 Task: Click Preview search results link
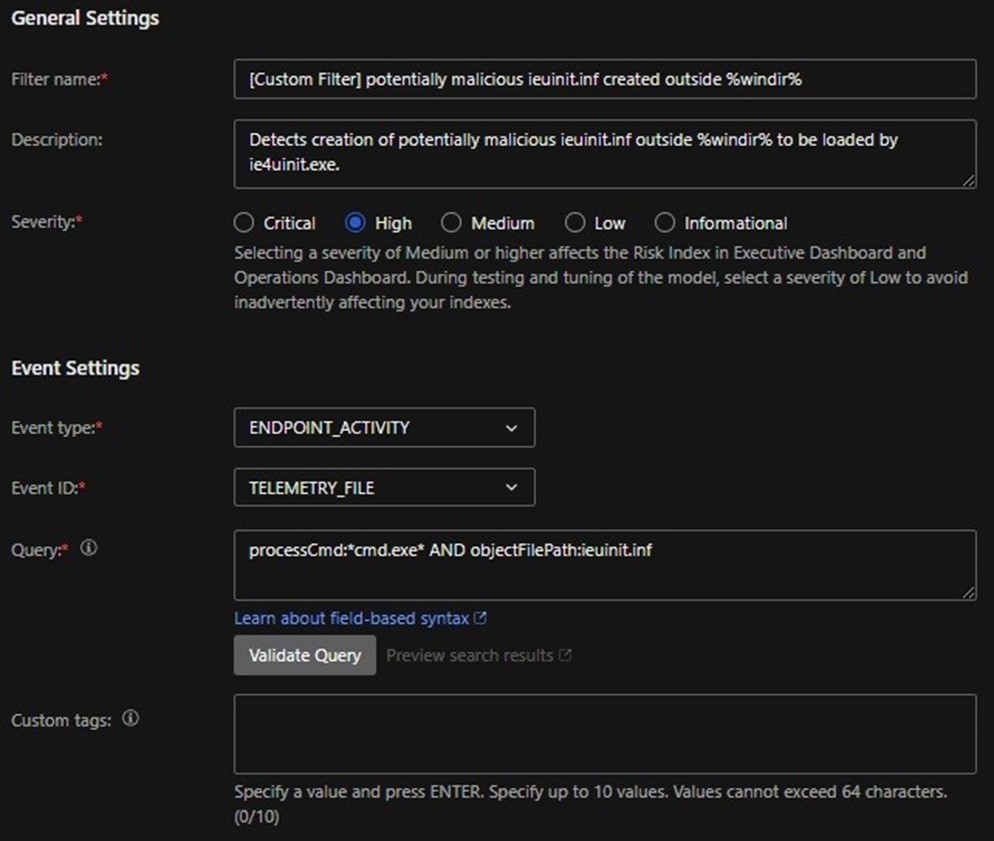(469, 656)
